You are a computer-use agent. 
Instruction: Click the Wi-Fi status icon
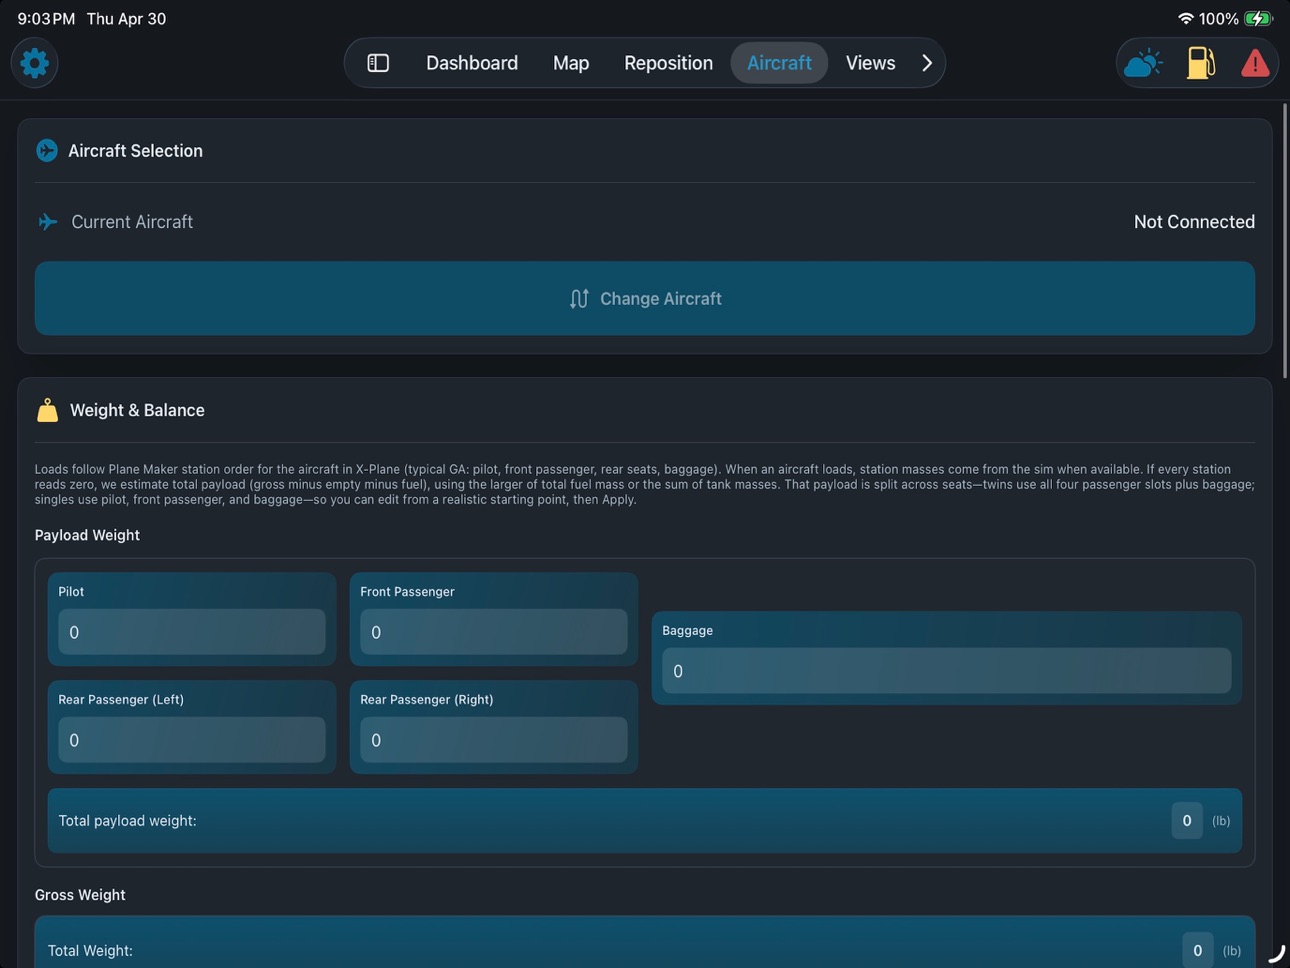(x=1186, y=18)
